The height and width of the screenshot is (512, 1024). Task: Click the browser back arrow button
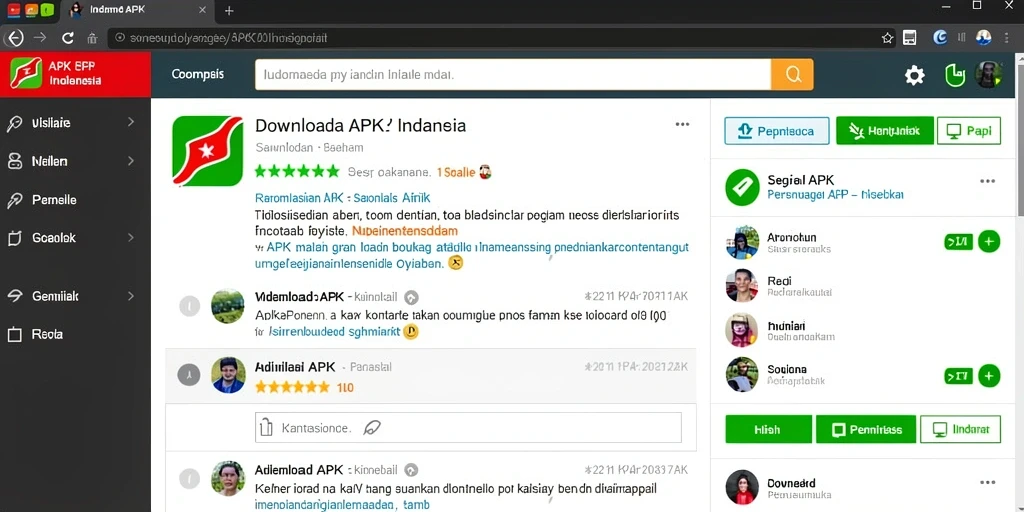point(14,38)
